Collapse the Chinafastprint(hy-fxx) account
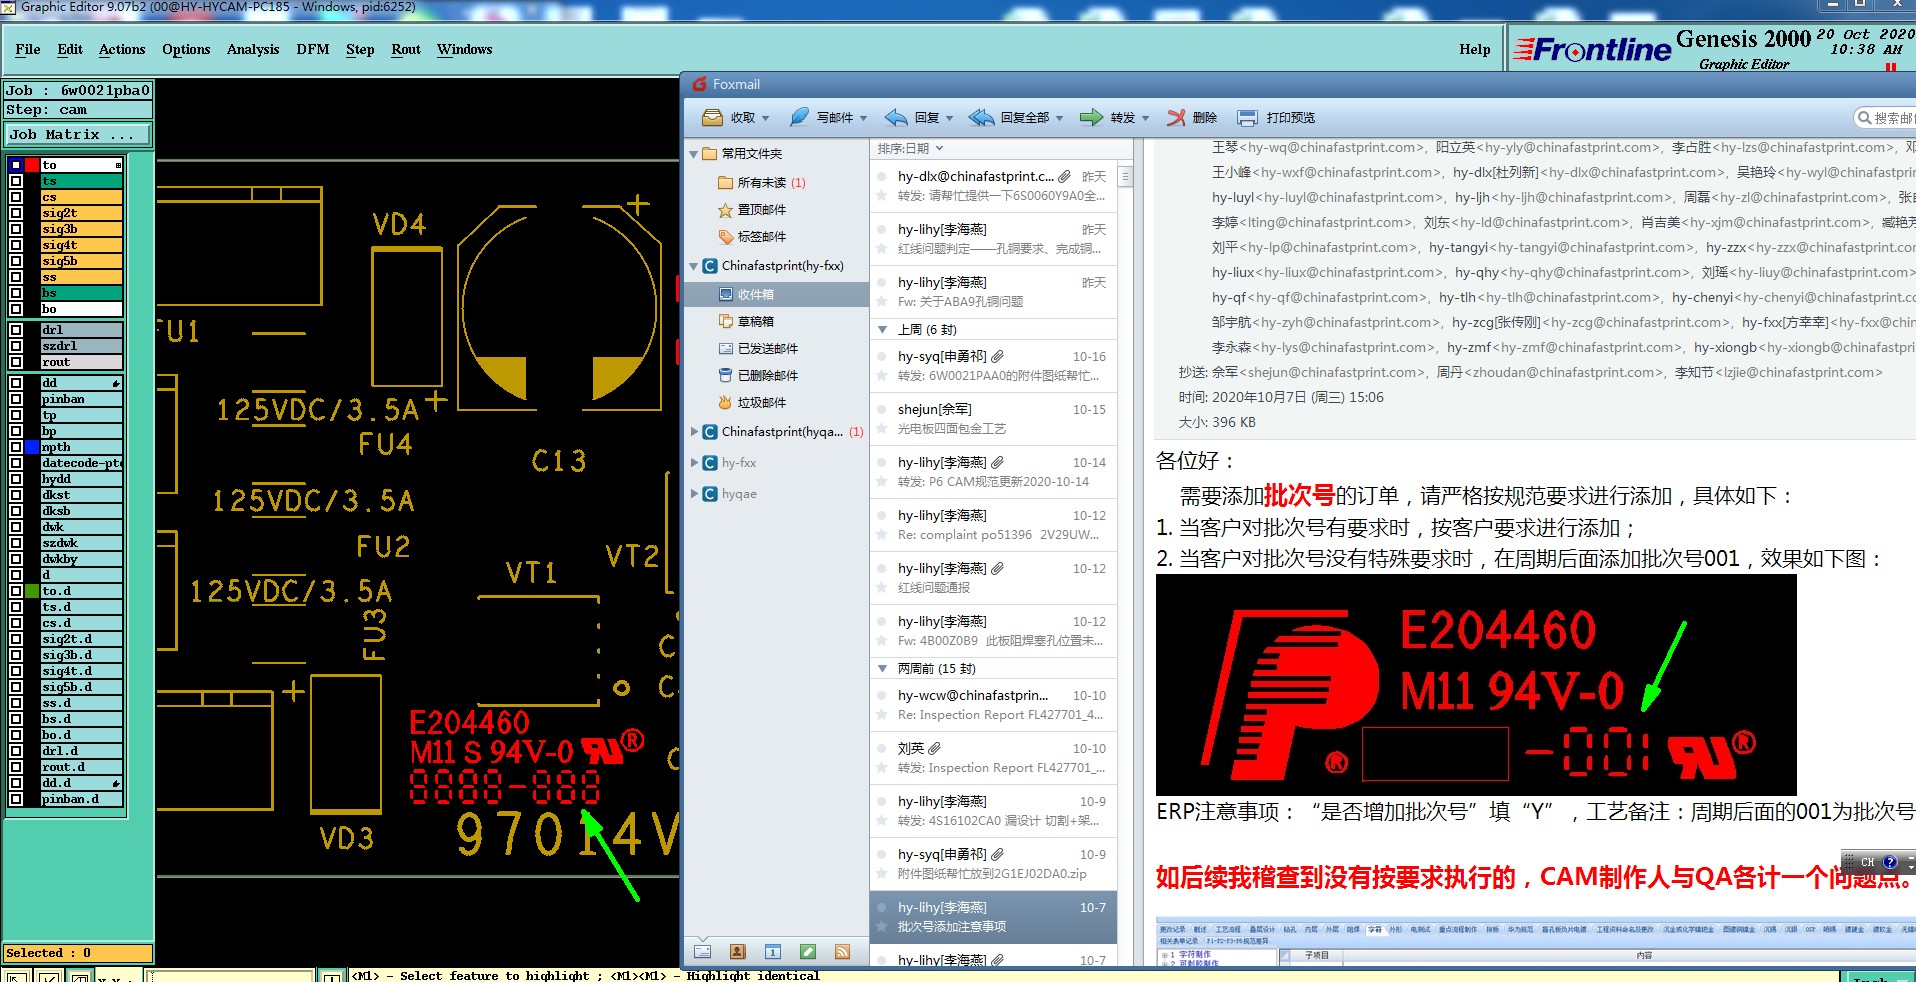This screenshot has width=1916, height=982. 694,266
